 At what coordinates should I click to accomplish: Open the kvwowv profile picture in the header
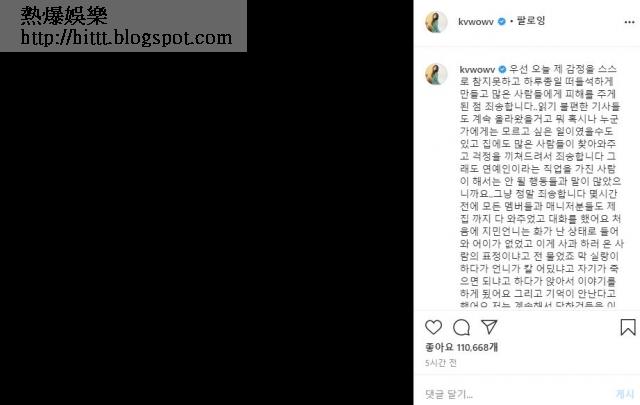tap(436, 22)
